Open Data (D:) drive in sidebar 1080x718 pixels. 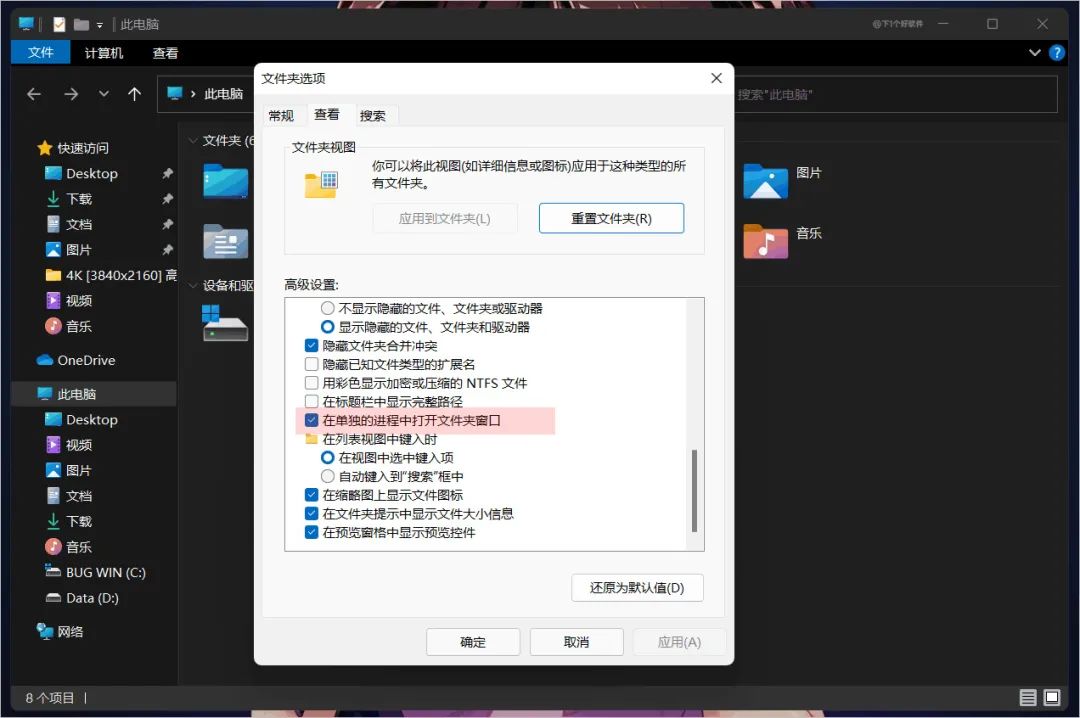pos(92,598)
